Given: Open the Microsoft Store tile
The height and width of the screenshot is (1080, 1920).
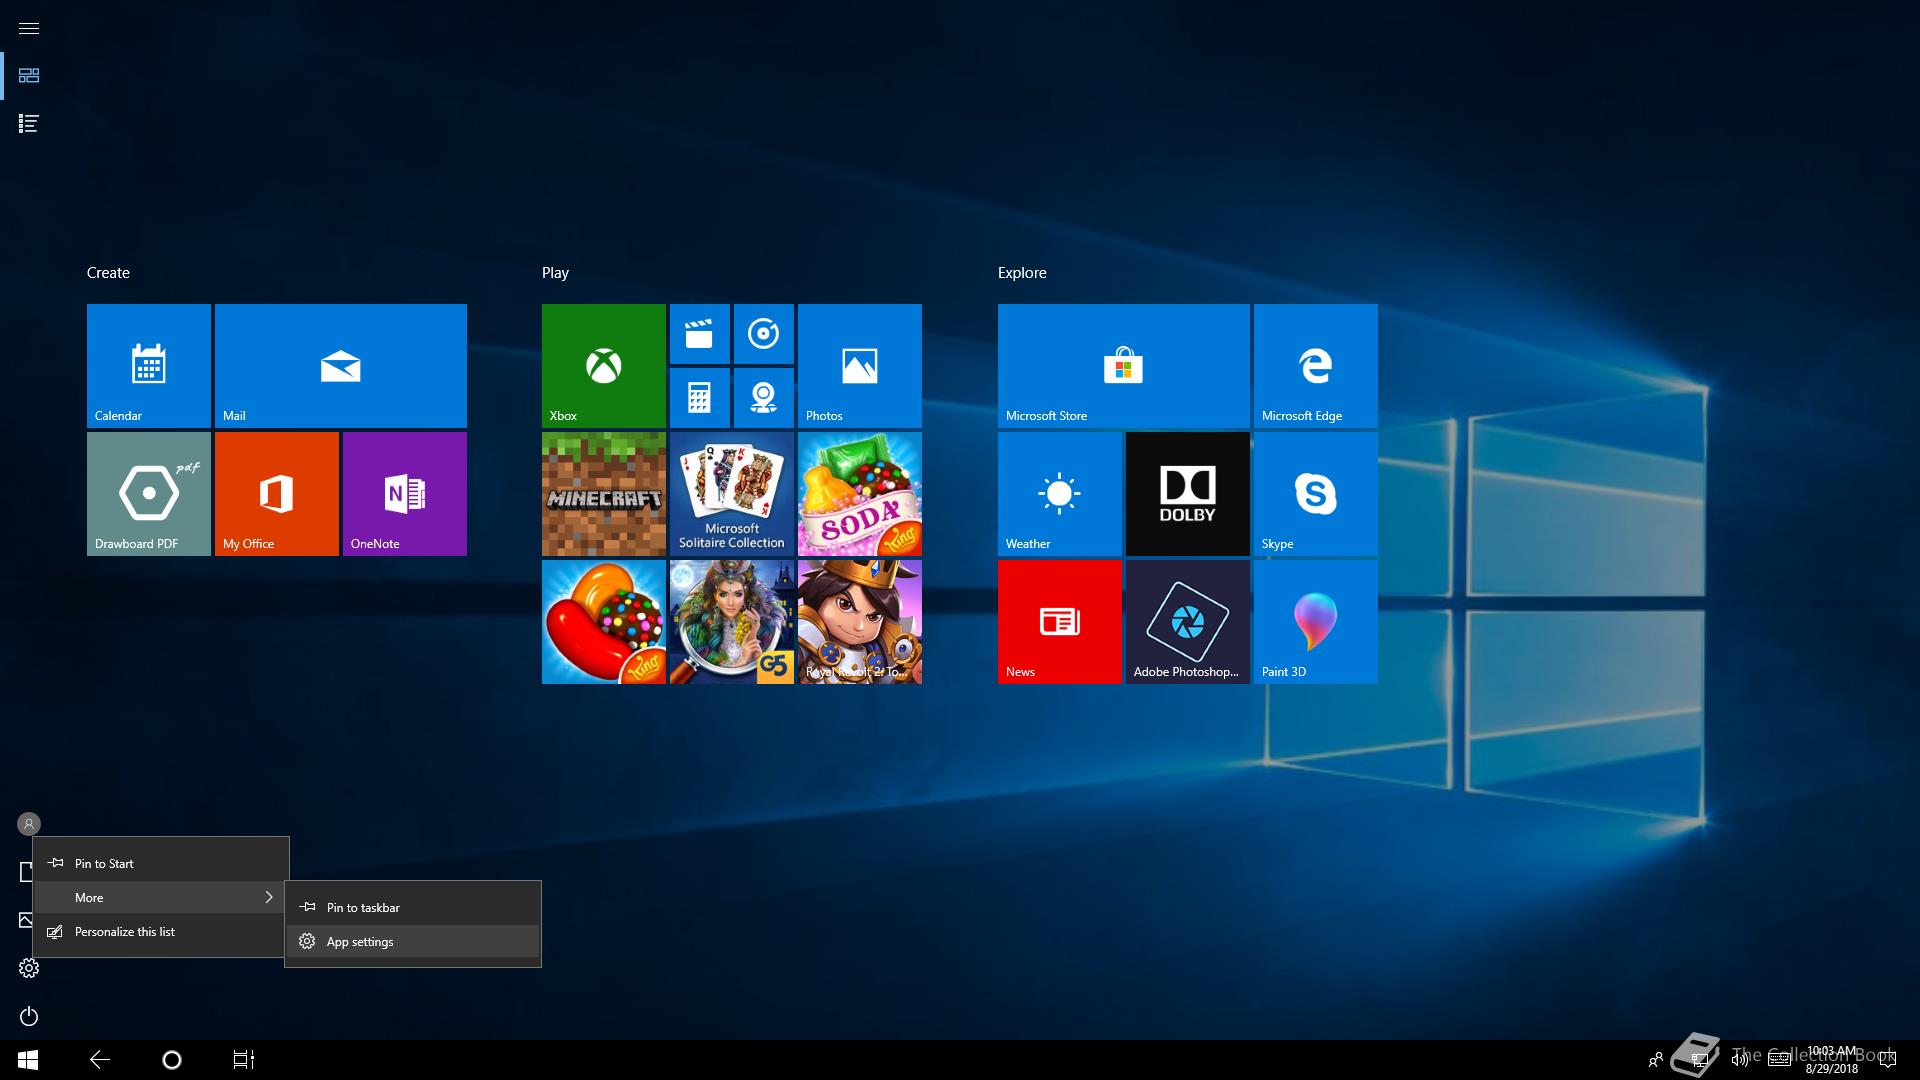Looking at the screenshot, I should pos(1124,366).
